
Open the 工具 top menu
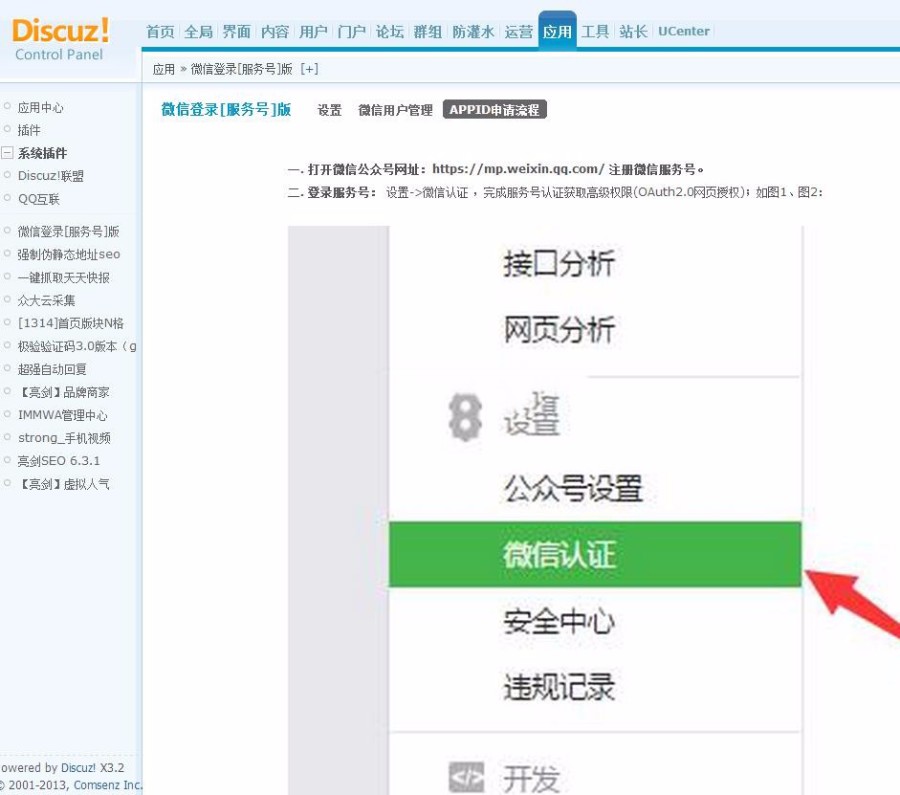(x=595, y=32)
